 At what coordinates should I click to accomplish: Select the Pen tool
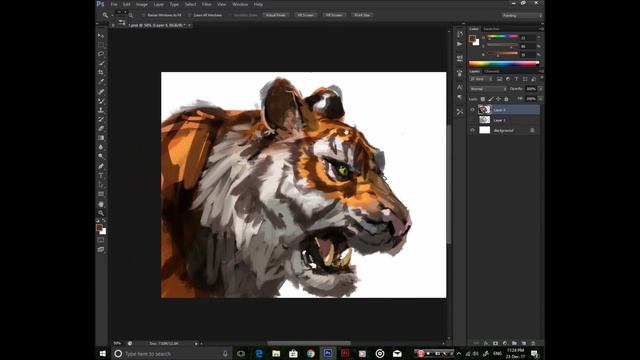coord(101,167)
